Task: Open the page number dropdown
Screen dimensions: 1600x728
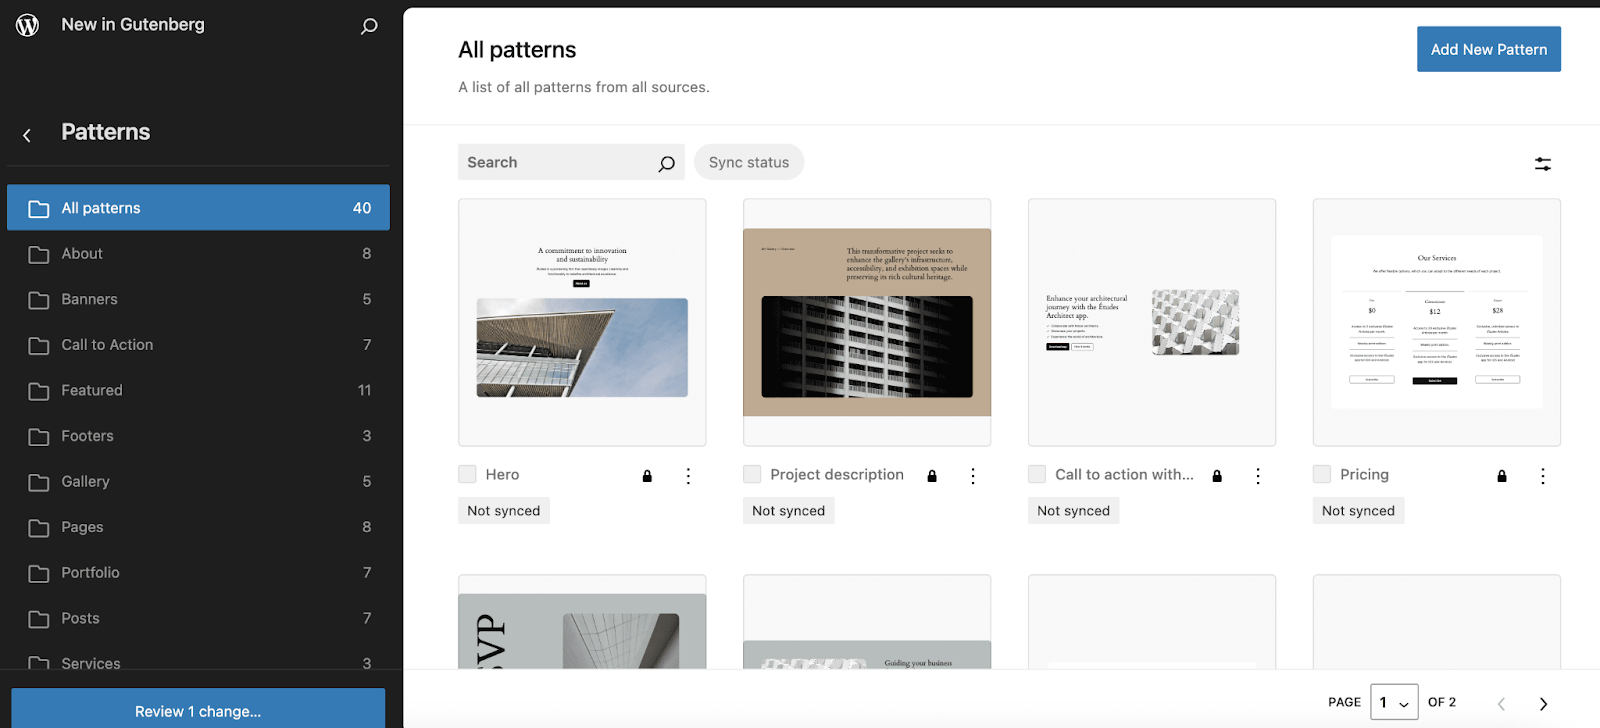Action: click(1394, 702)
